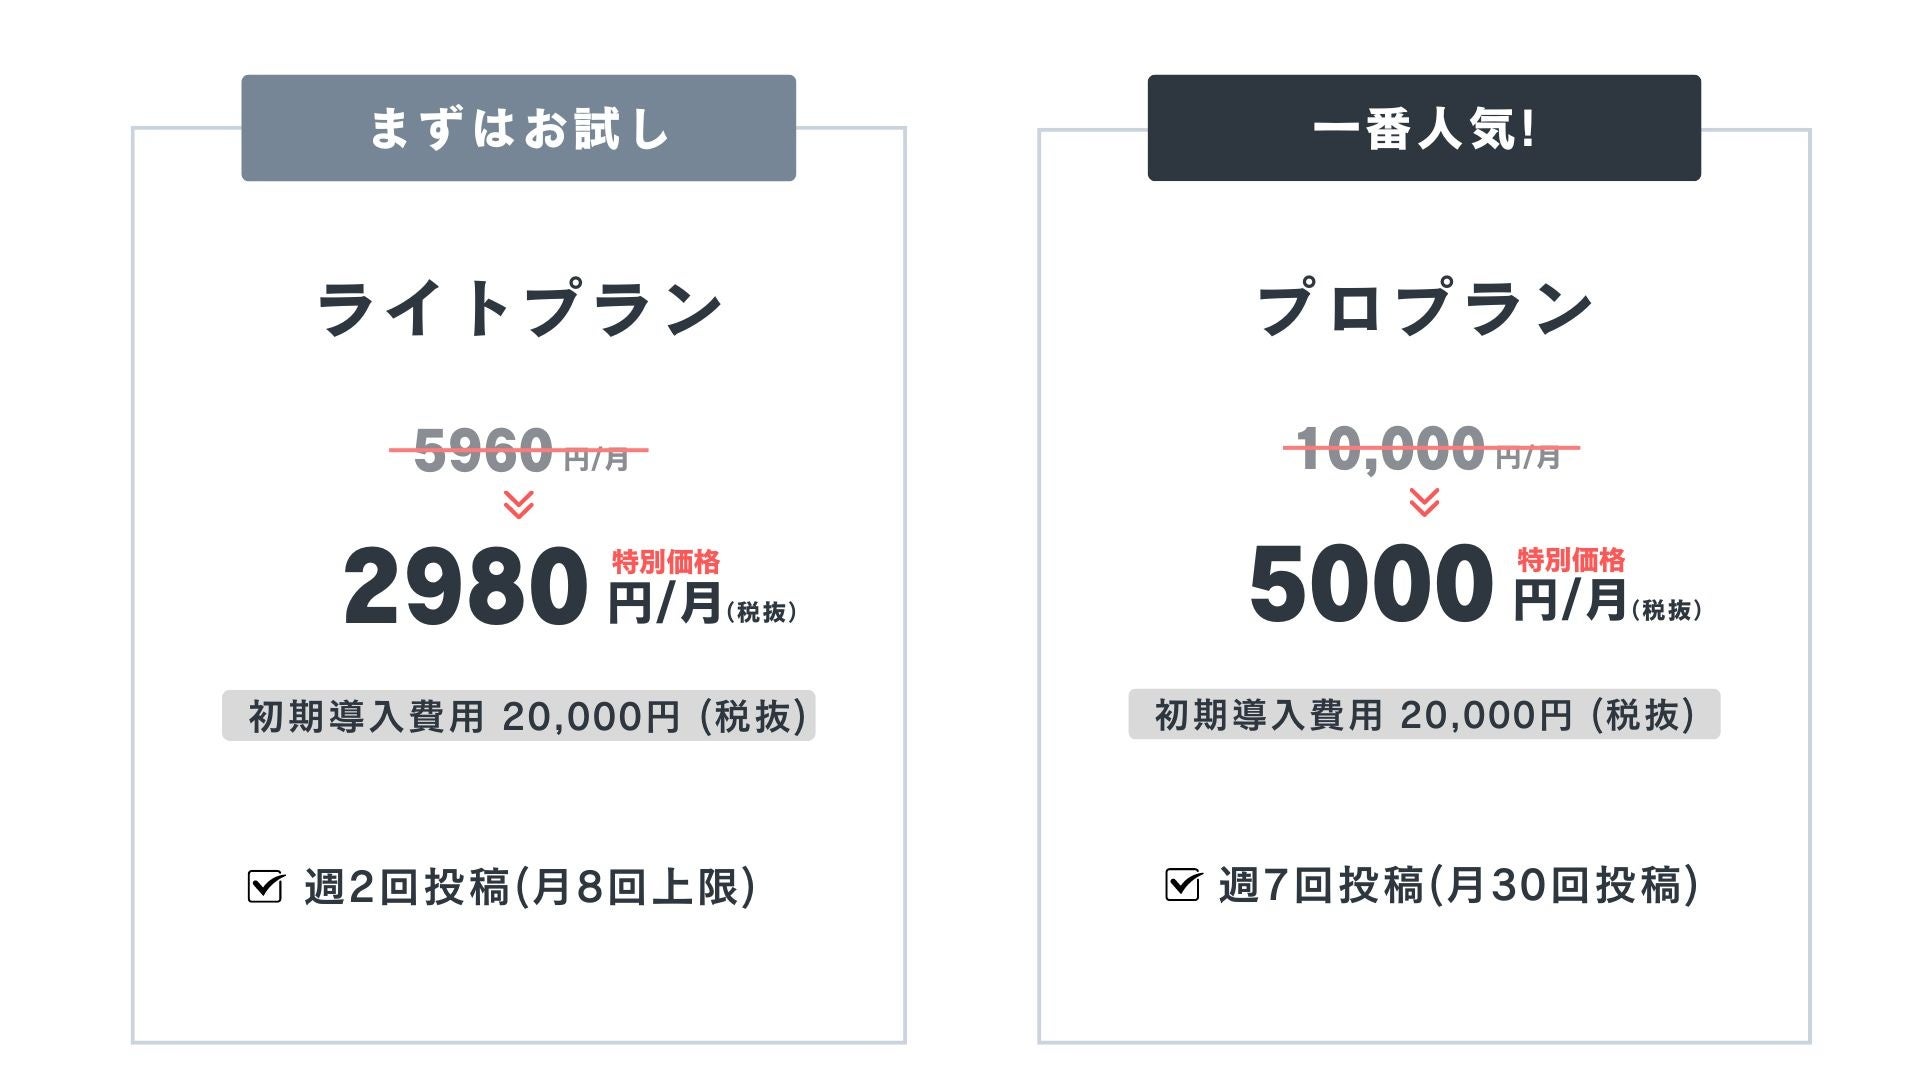Click the 週2回投稿(月8回上限) text
This screenshot has width=1920, height=1080.
530,887
